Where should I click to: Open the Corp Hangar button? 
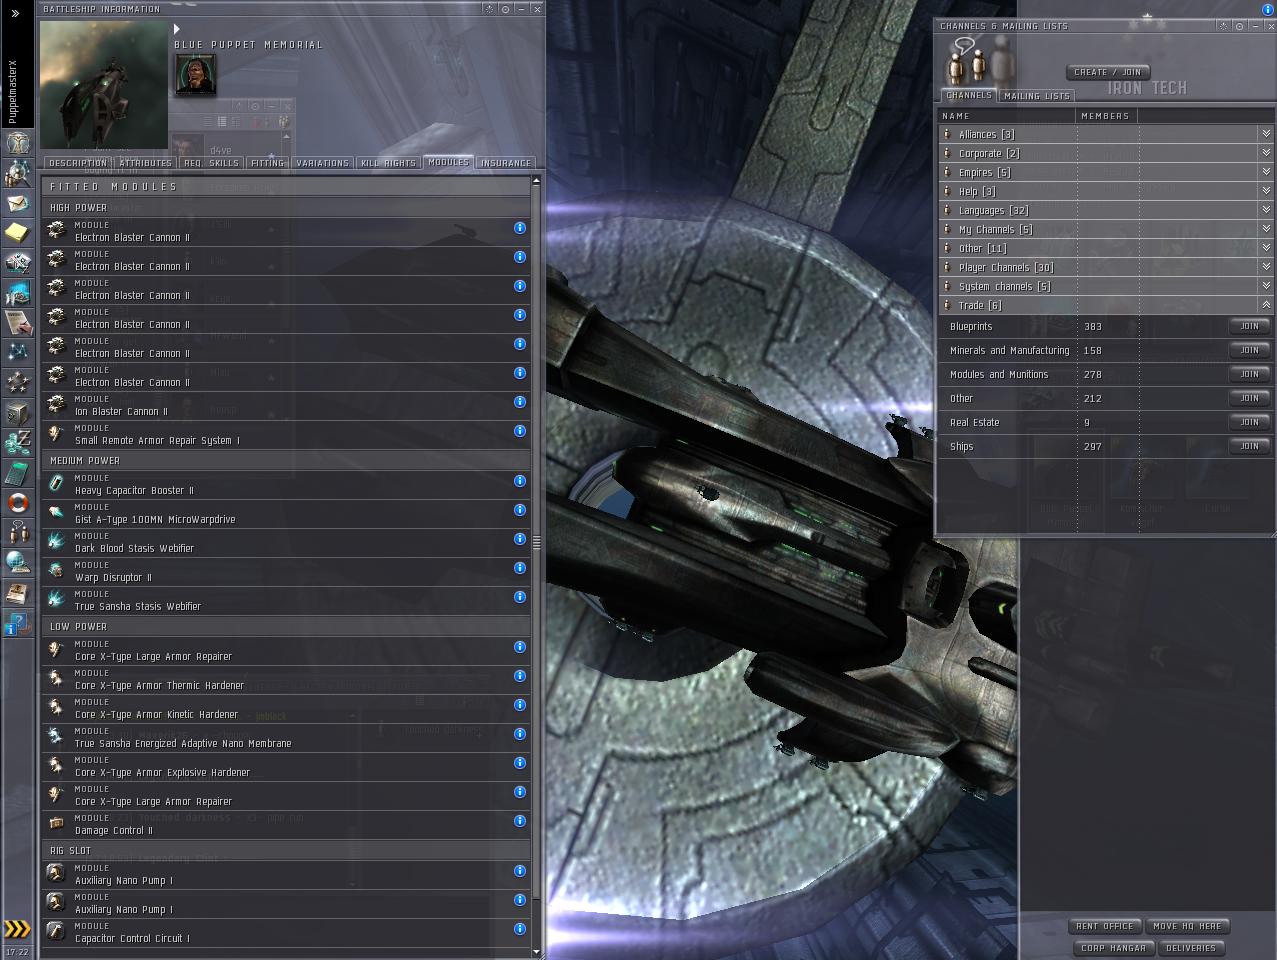click(1113, 948)
